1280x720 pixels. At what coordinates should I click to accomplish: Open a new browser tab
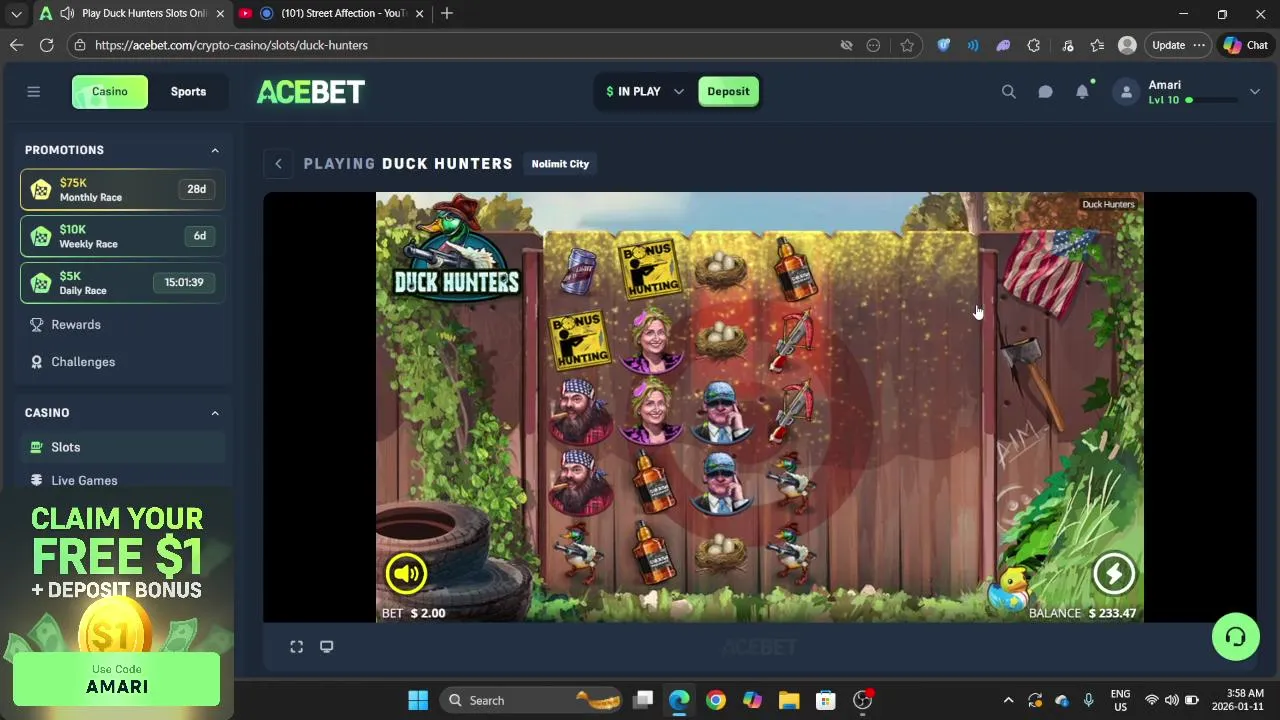(447, 14)
